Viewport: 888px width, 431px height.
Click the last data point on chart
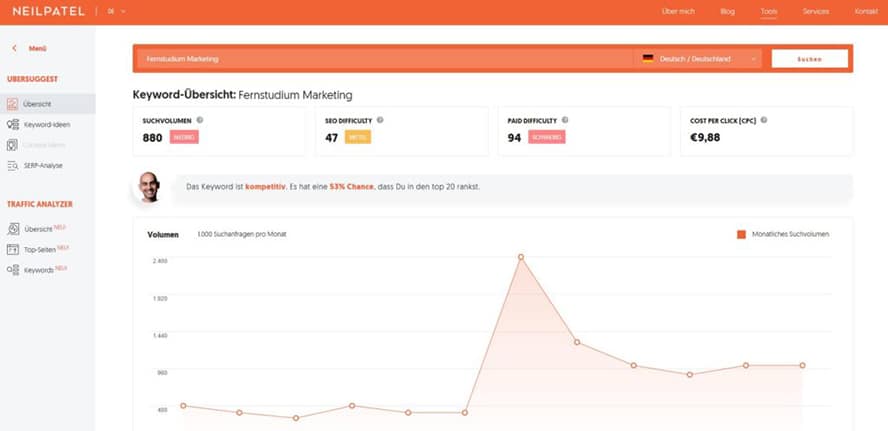802,365
